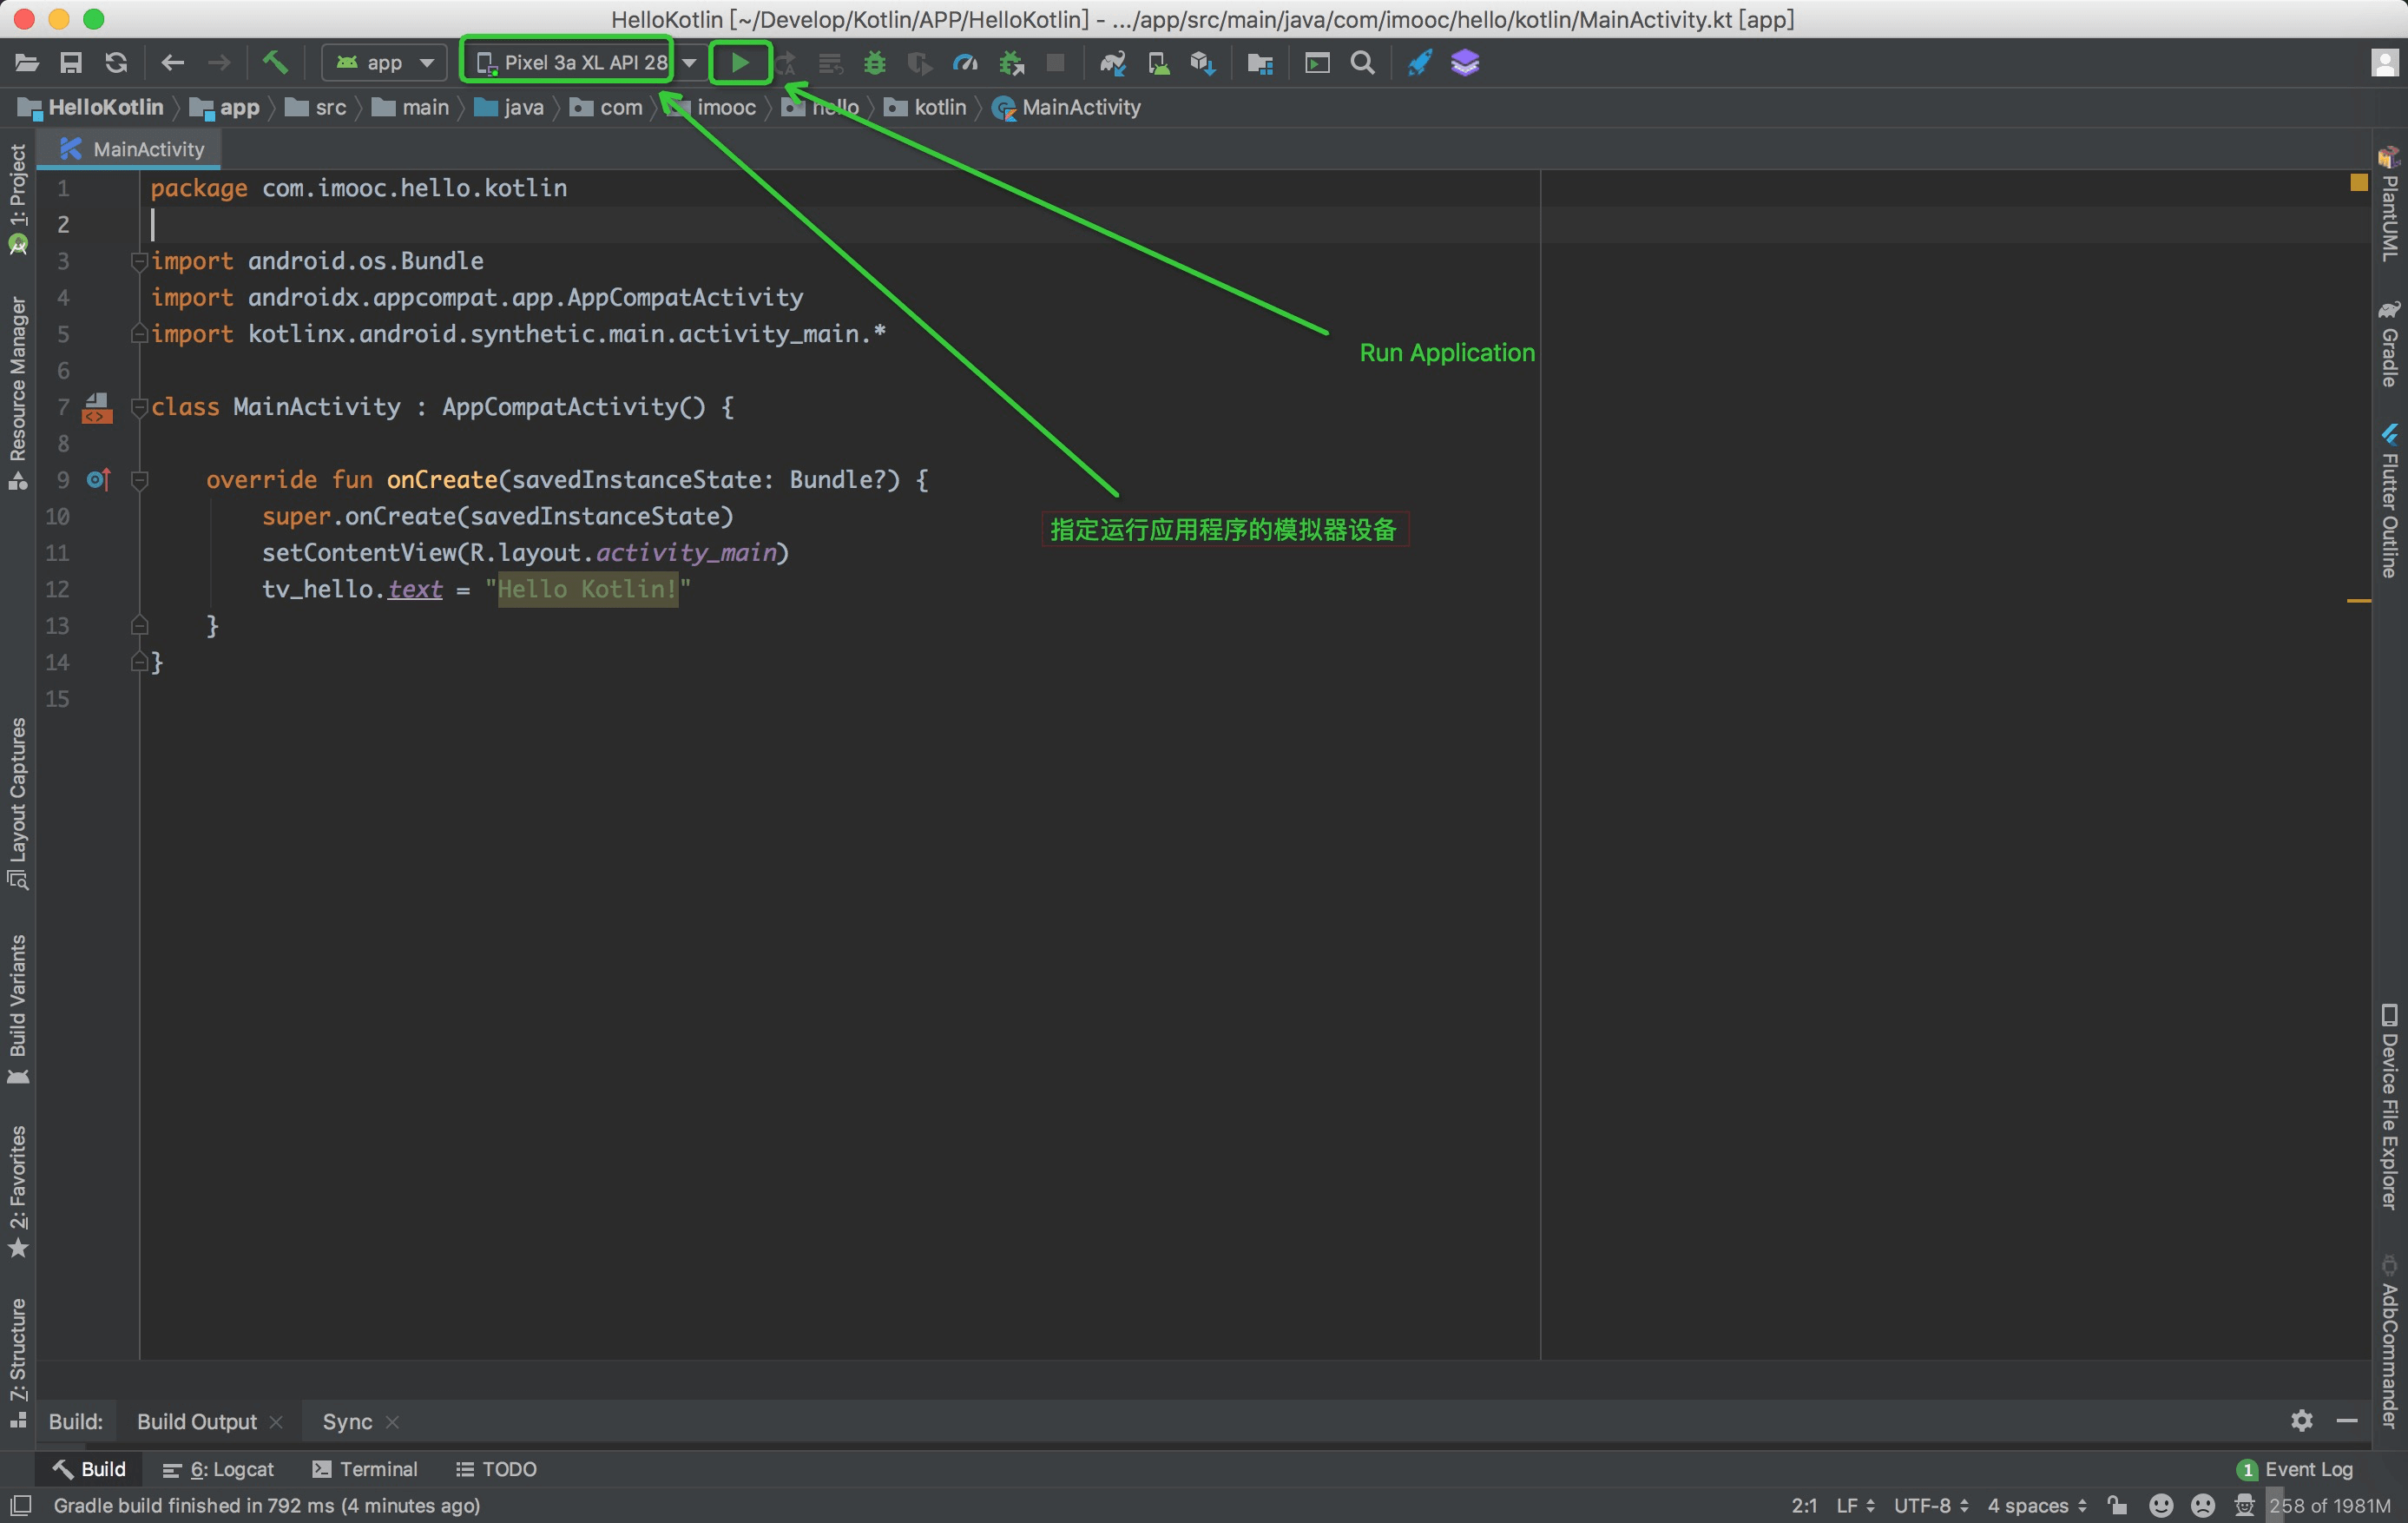Sync project with Gradle files elephant icon

click(1113, 63)
